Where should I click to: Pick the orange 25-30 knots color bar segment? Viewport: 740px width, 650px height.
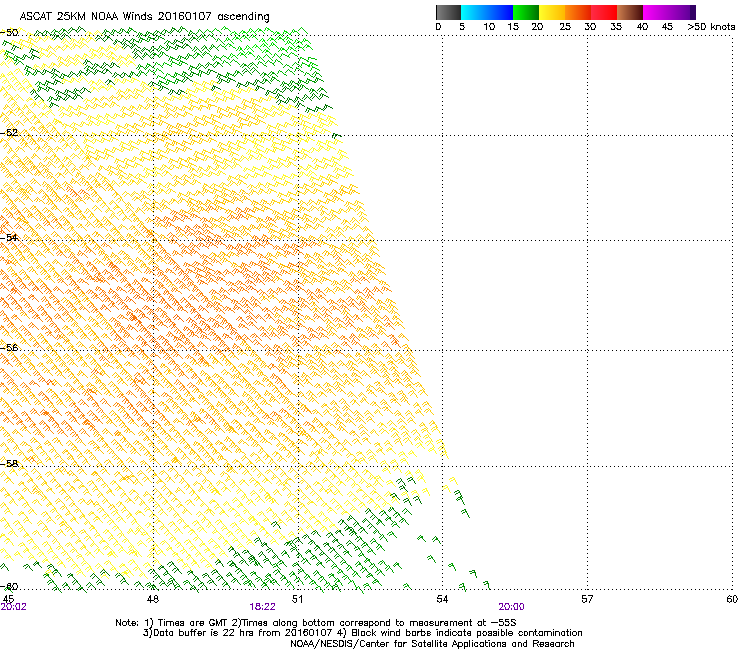578,12
